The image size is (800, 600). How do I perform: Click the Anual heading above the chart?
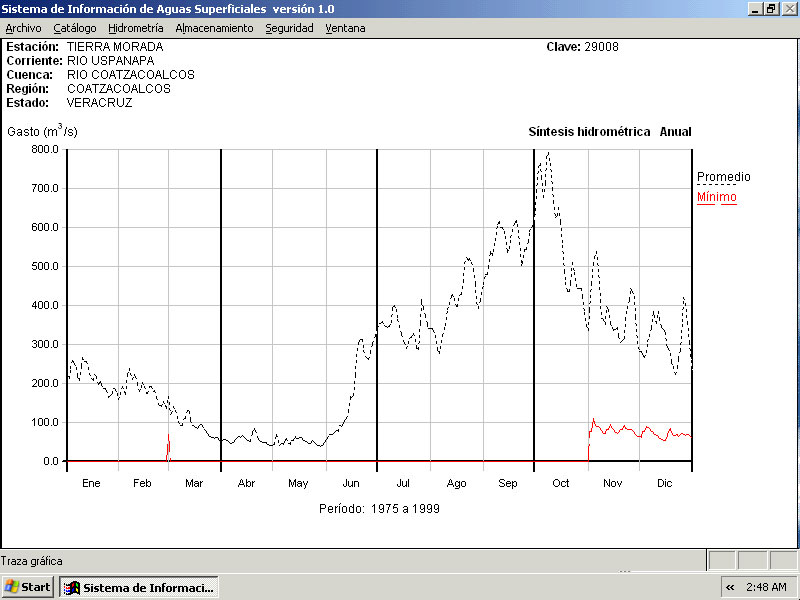[675, 132]
